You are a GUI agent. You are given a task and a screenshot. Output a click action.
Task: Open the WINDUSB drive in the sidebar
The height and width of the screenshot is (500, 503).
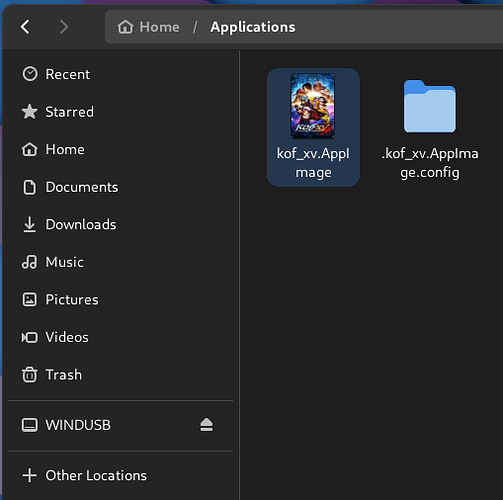(120, 425)
